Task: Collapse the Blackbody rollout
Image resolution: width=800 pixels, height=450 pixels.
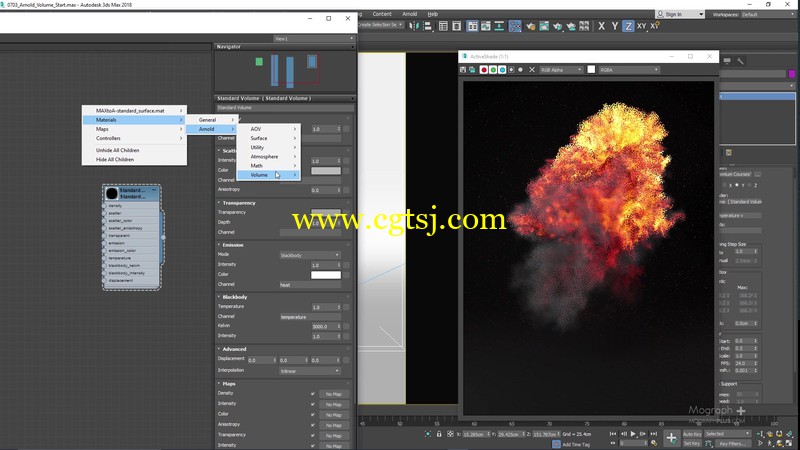Action: pos(235,297)
